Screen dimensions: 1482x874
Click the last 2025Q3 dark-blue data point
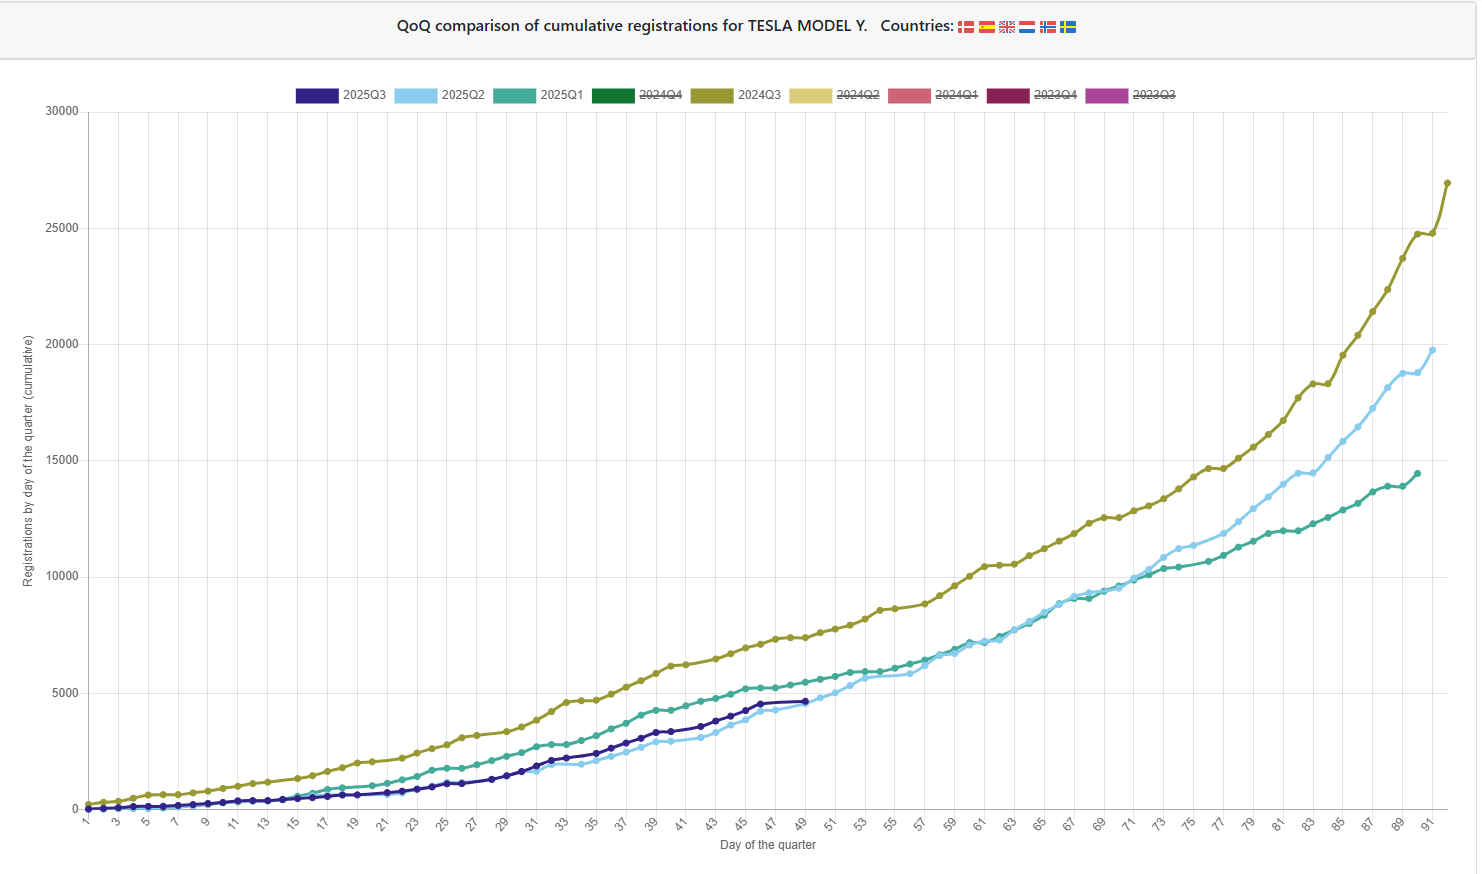click(805, 702)
